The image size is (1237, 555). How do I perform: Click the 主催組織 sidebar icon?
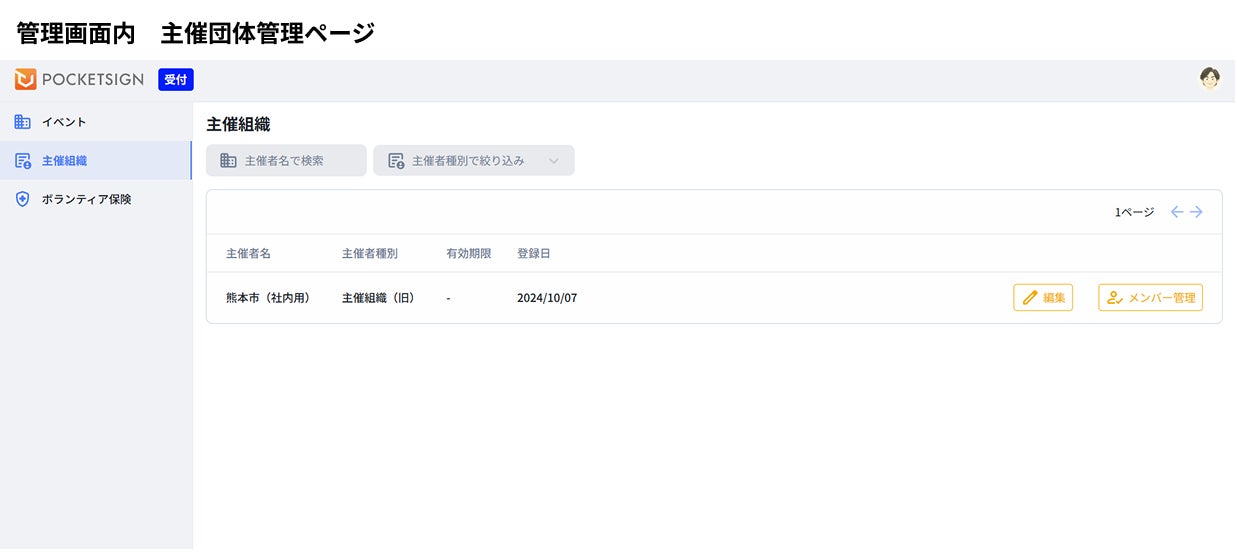click(23, 161)
